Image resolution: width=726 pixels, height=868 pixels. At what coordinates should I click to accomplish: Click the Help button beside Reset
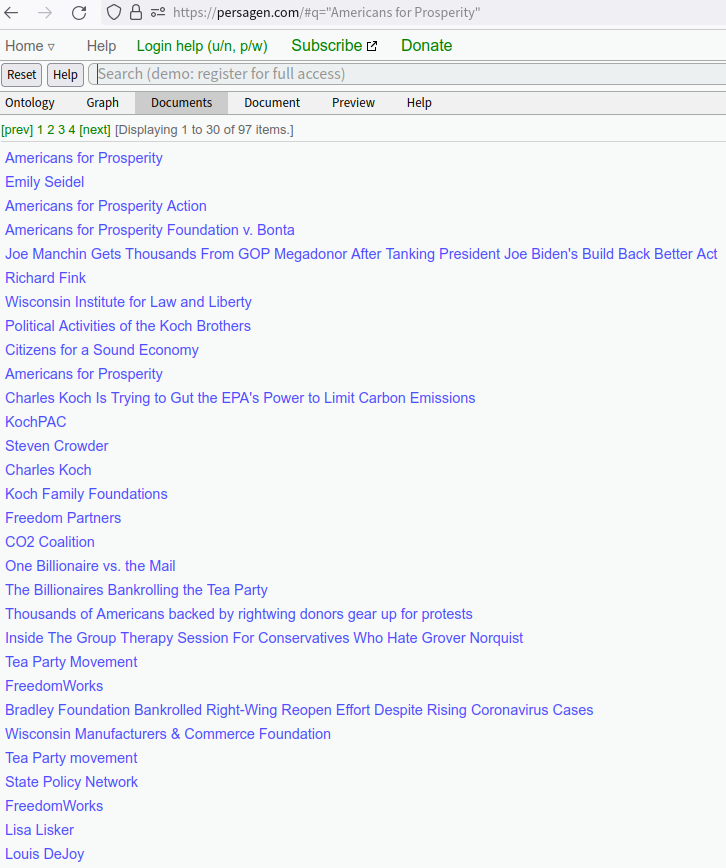pos(65,75)
